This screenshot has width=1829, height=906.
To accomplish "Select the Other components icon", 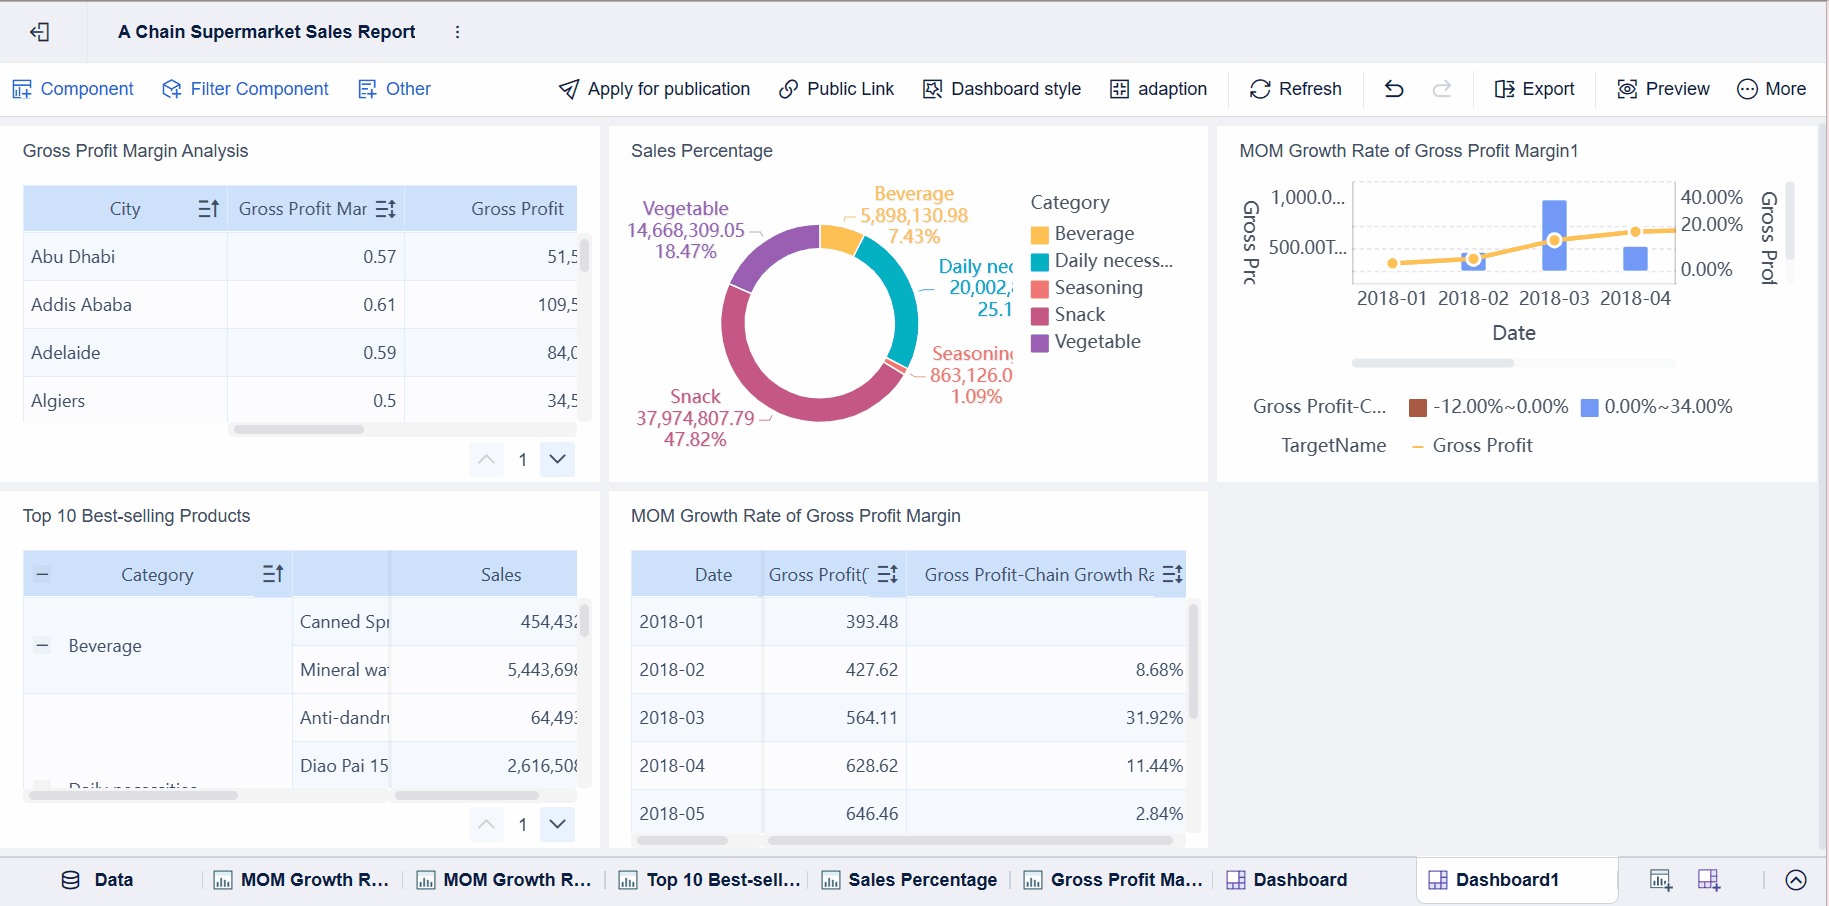I will click(x=366, y=88).
